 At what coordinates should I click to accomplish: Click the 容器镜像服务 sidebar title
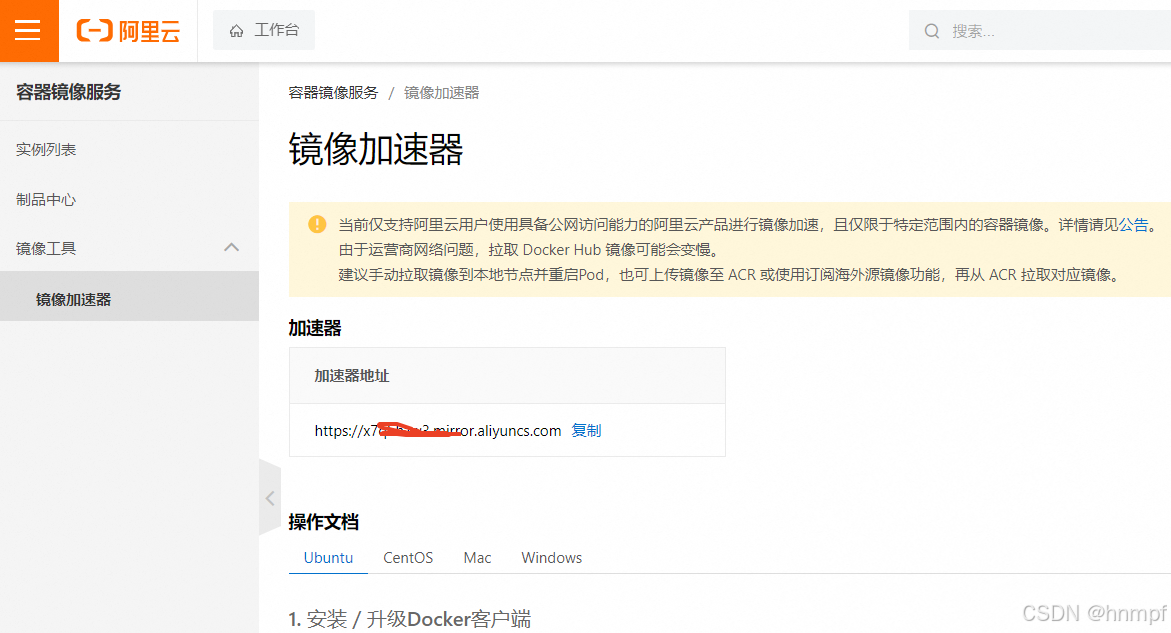coord(69,92)
